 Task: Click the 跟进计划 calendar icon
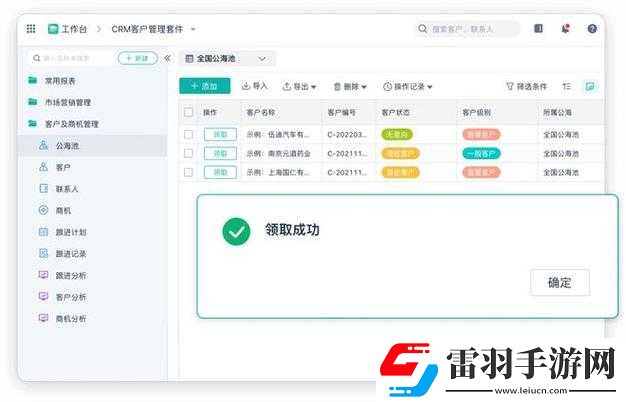(44, 232)
